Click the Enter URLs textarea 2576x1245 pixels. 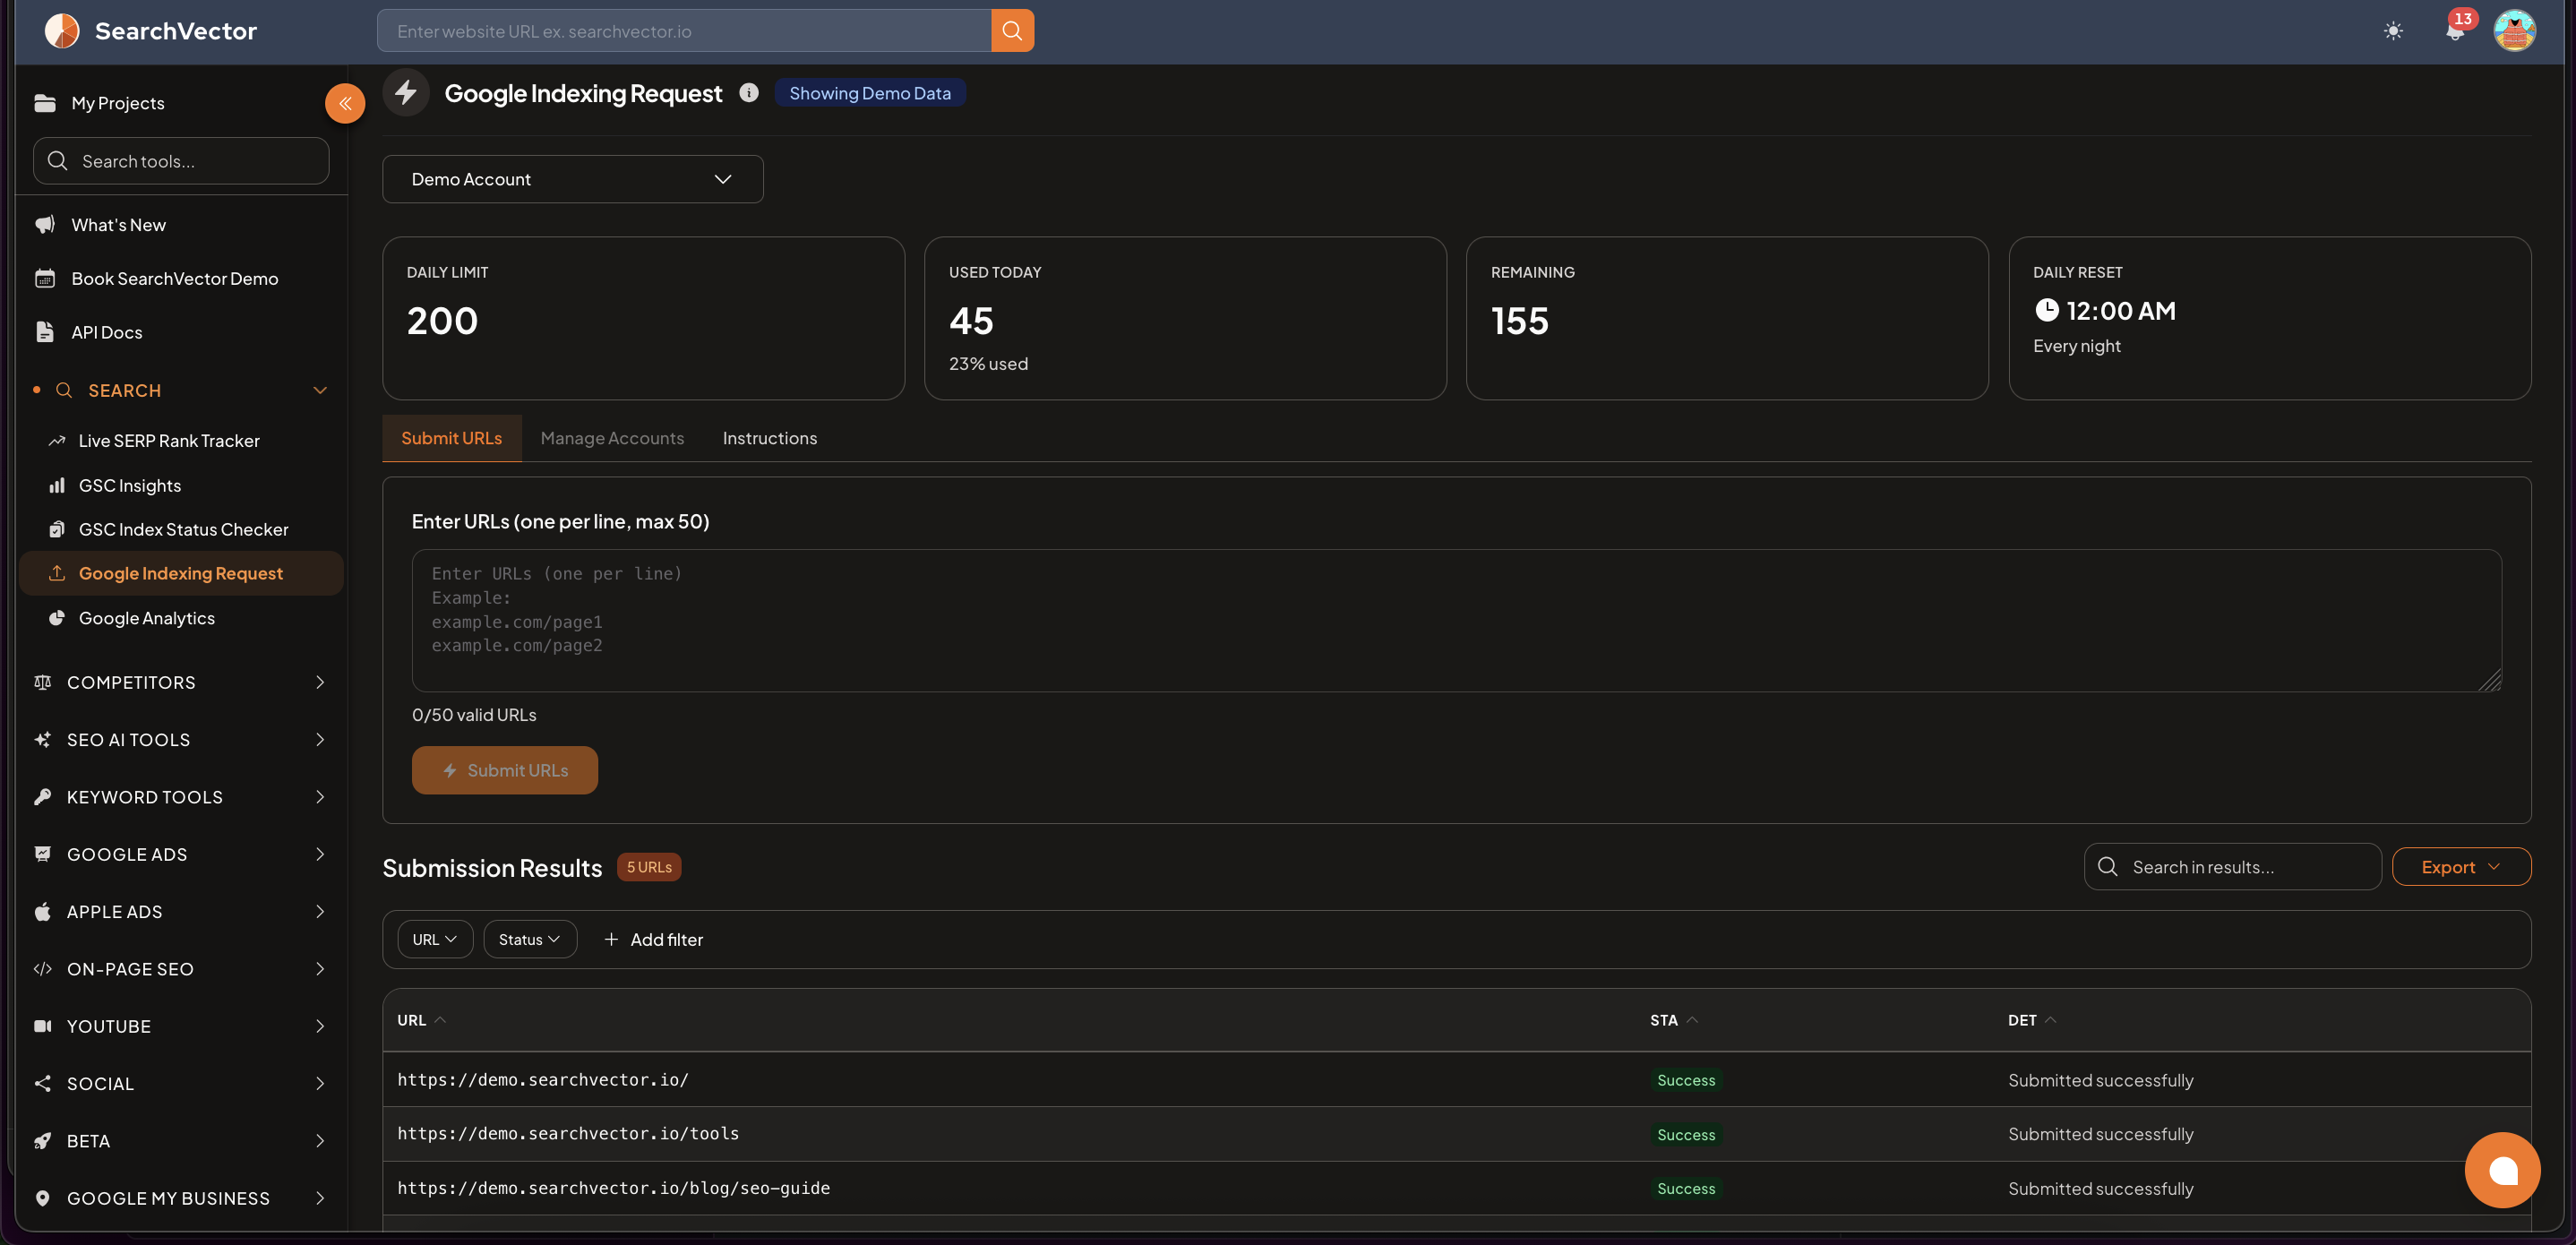[1456, 621]
